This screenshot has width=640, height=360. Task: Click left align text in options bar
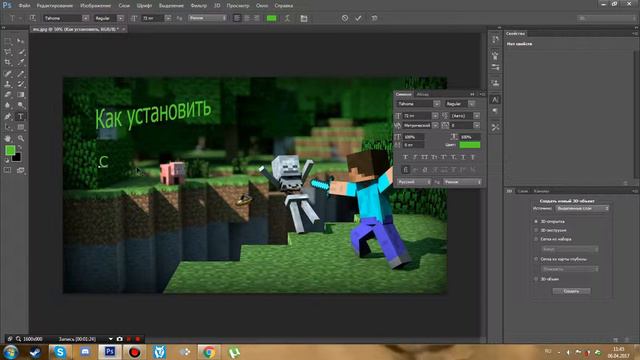coord(237,18)
